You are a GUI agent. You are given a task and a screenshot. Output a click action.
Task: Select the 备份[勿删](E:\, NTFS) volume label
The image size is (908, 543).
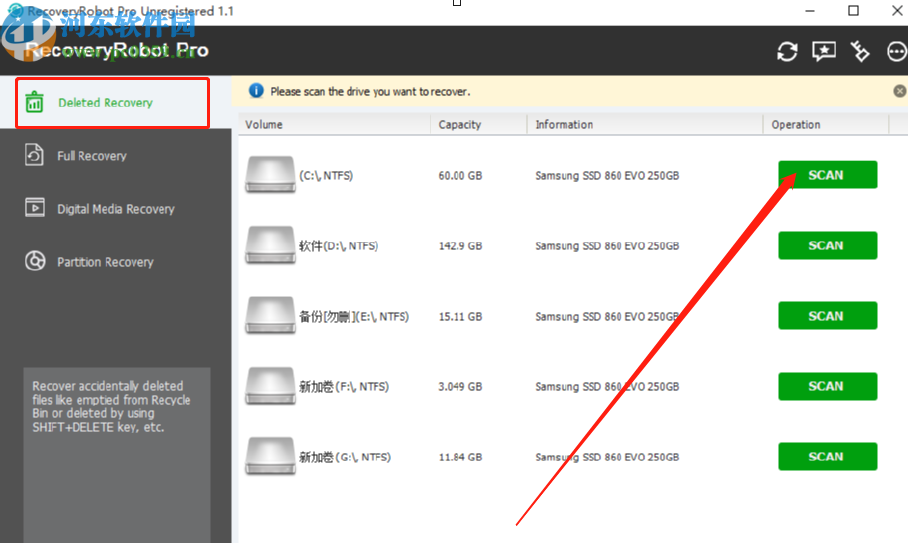[354, 317]
